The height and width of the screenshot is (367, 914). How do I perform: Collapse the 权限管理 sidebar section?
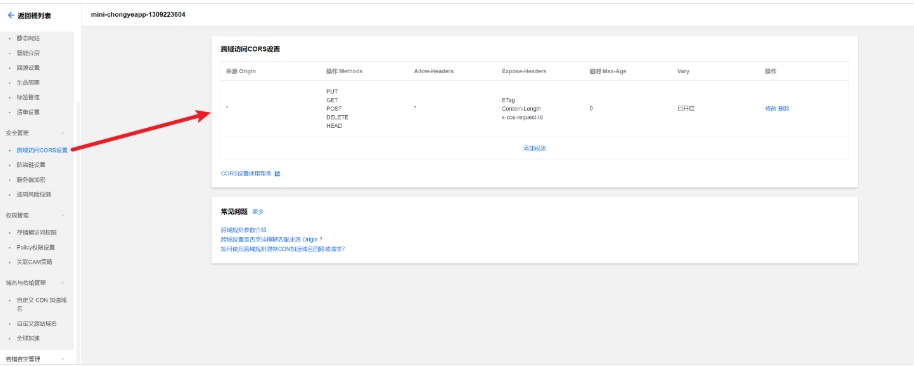pyautogui.click(x=63, y=215)
